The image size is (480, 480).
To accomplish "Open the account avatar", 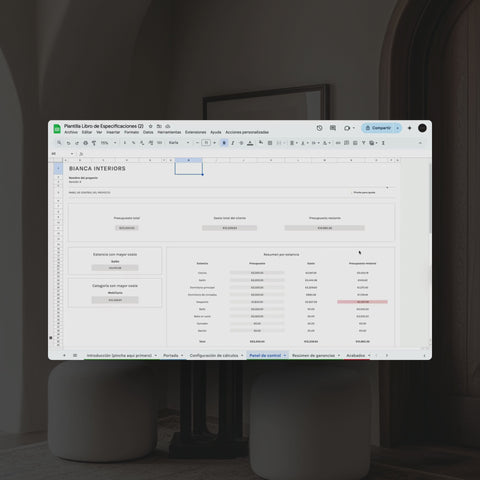I will (x=422, y=128).
